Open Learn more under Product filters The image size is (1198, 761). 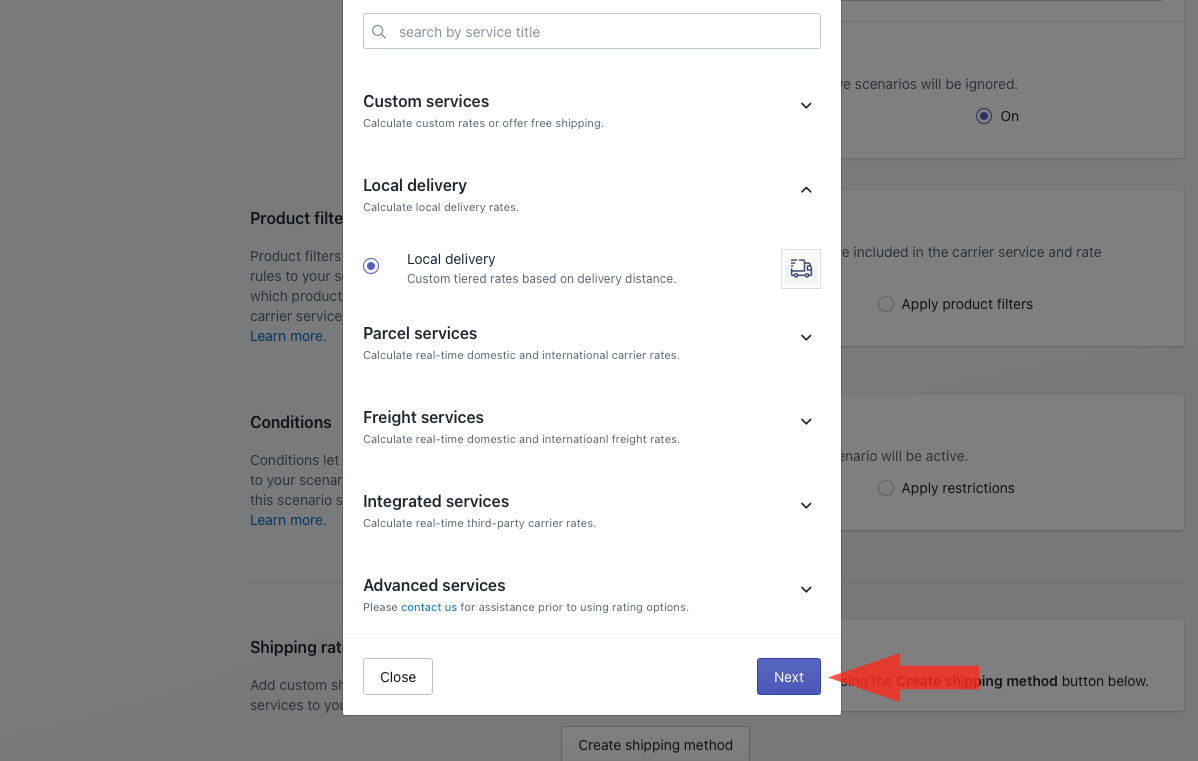click(x=287, y=336)
